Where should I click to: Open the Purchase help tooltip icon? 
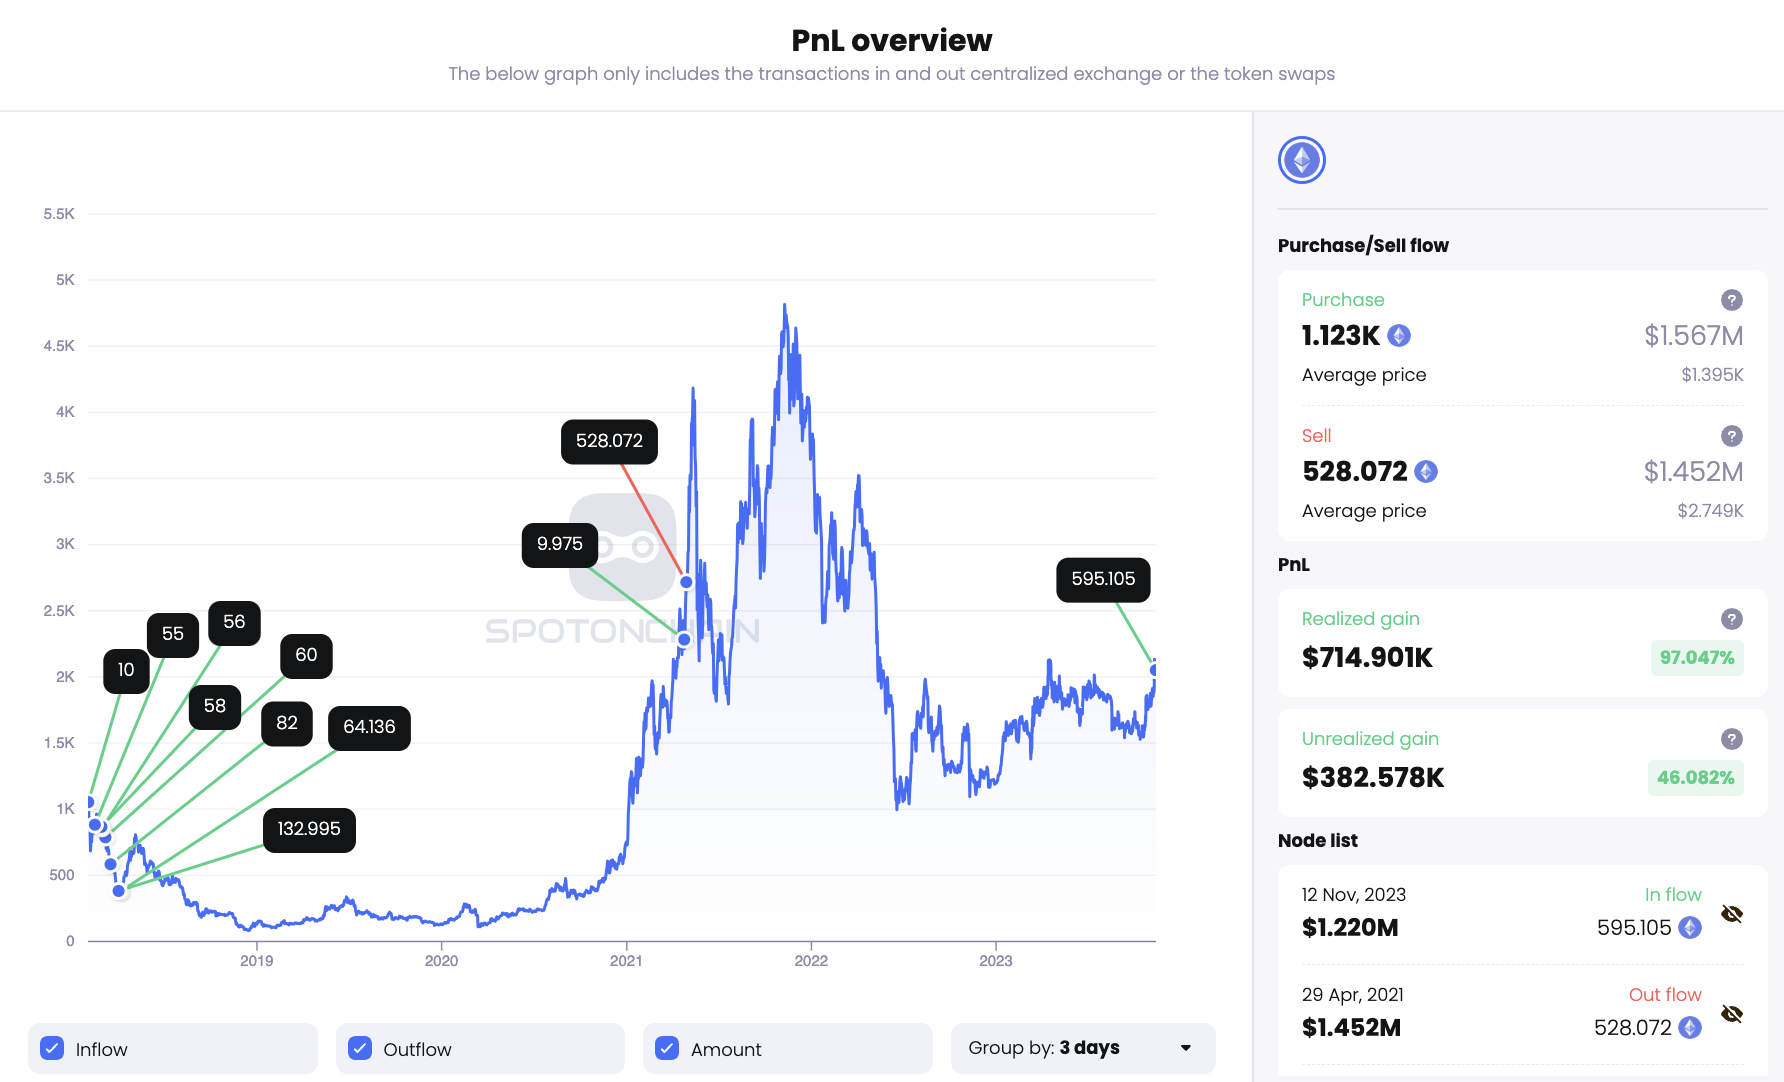1731,299
